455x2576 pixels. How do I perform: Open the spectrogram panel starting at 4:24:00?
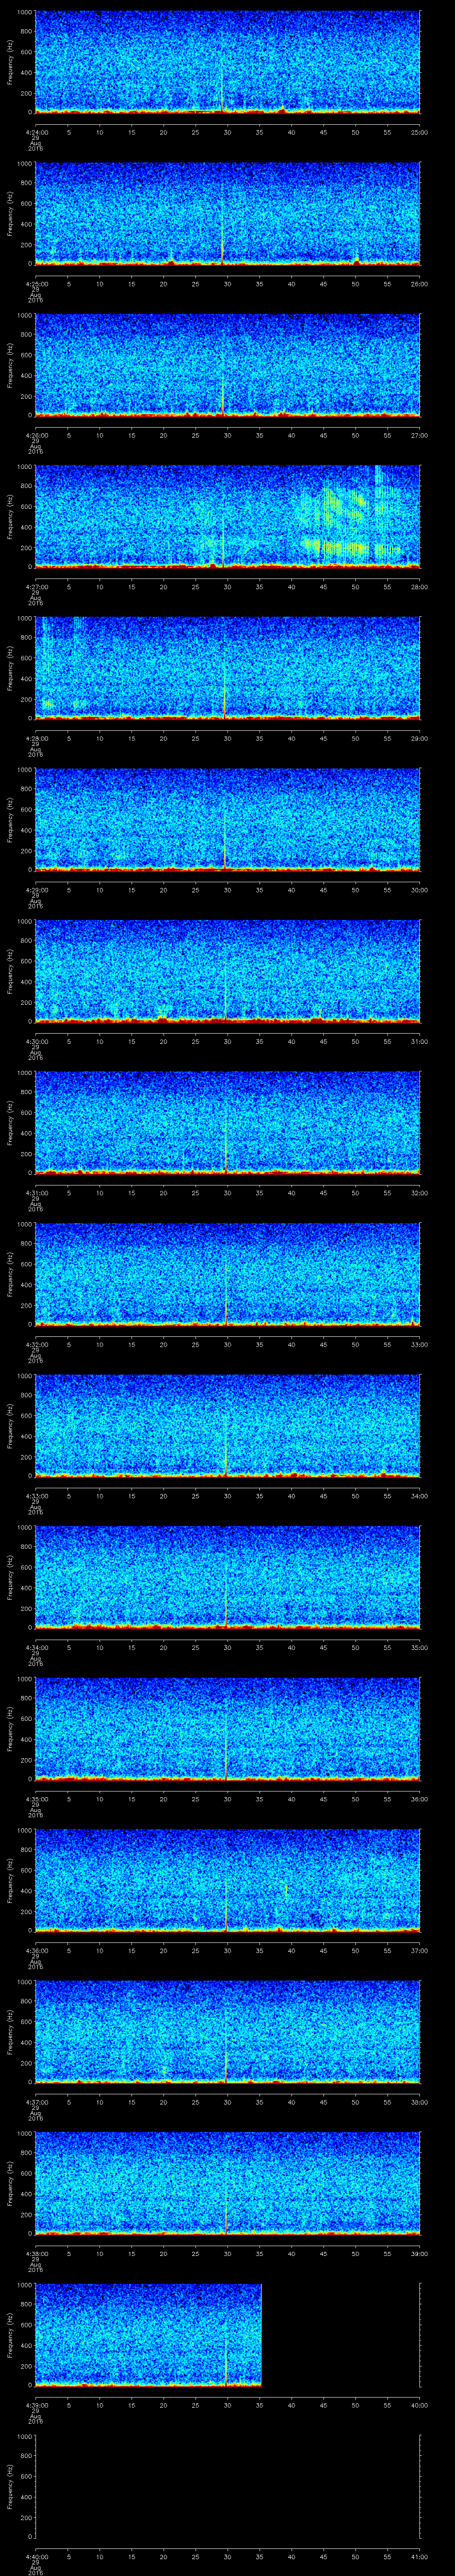227,62
